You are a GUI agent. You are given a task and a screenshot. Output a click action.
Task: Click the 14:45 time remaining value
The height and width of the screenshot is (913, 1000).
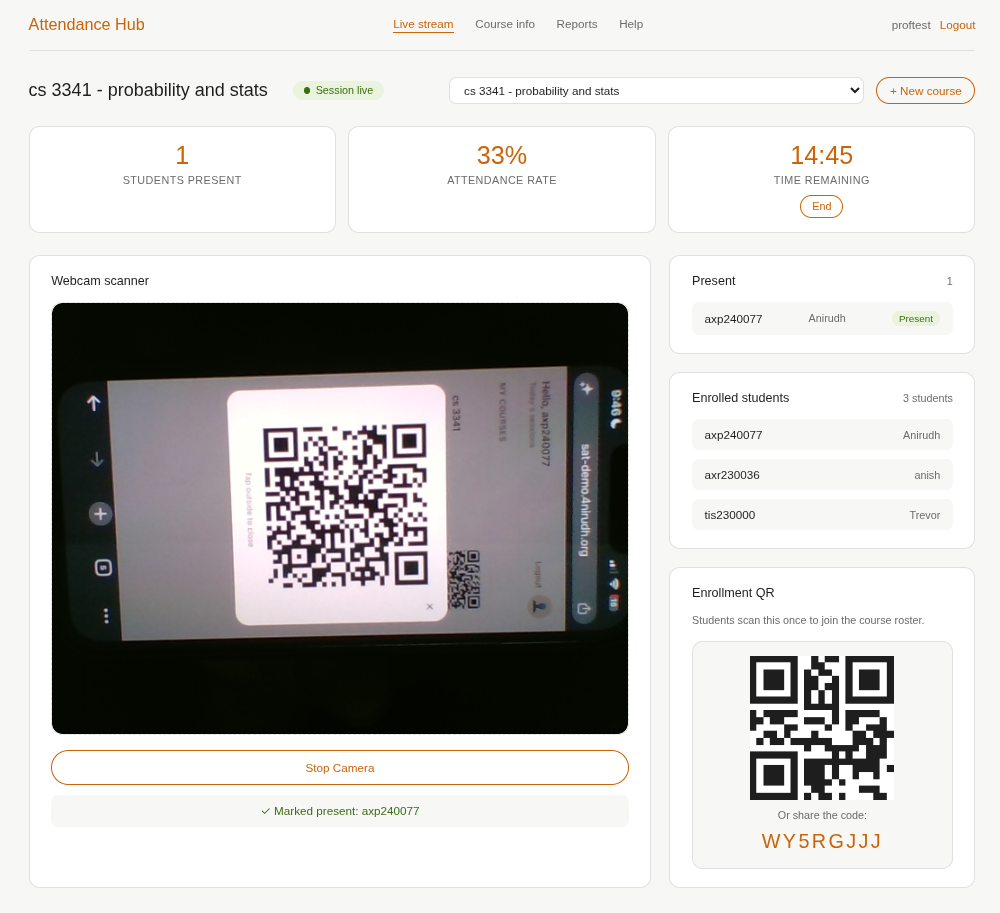click(821, 155)
